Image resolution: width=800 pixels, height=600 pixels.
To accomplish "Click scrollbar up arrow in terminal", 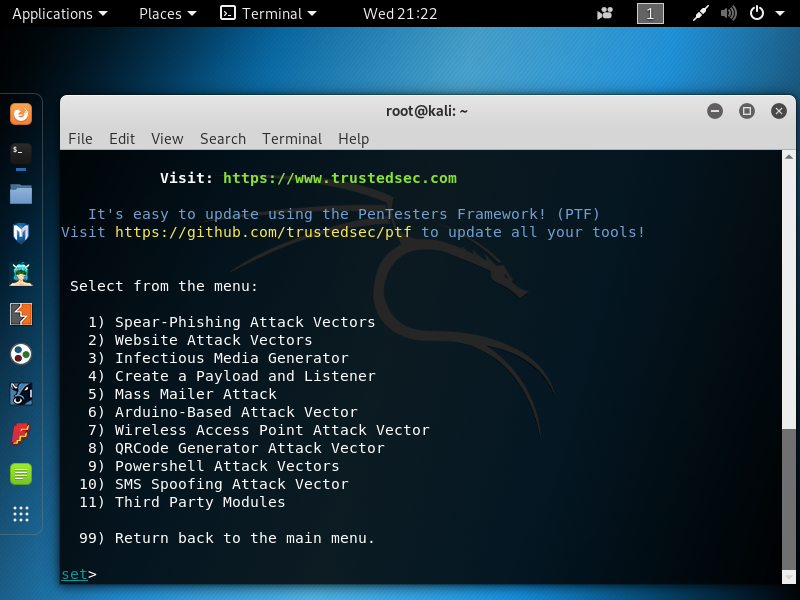I will 789,157.
